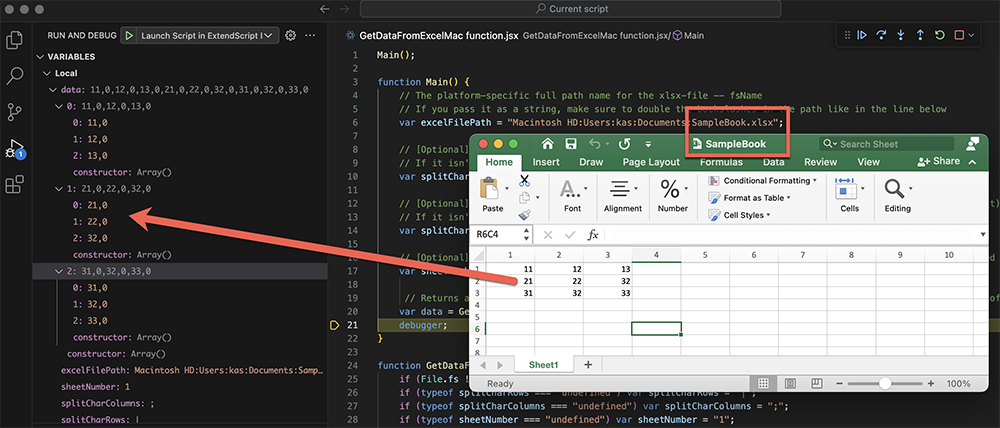
Task: Select launch configuration dropdown
Action: click(x=208, y=36)
